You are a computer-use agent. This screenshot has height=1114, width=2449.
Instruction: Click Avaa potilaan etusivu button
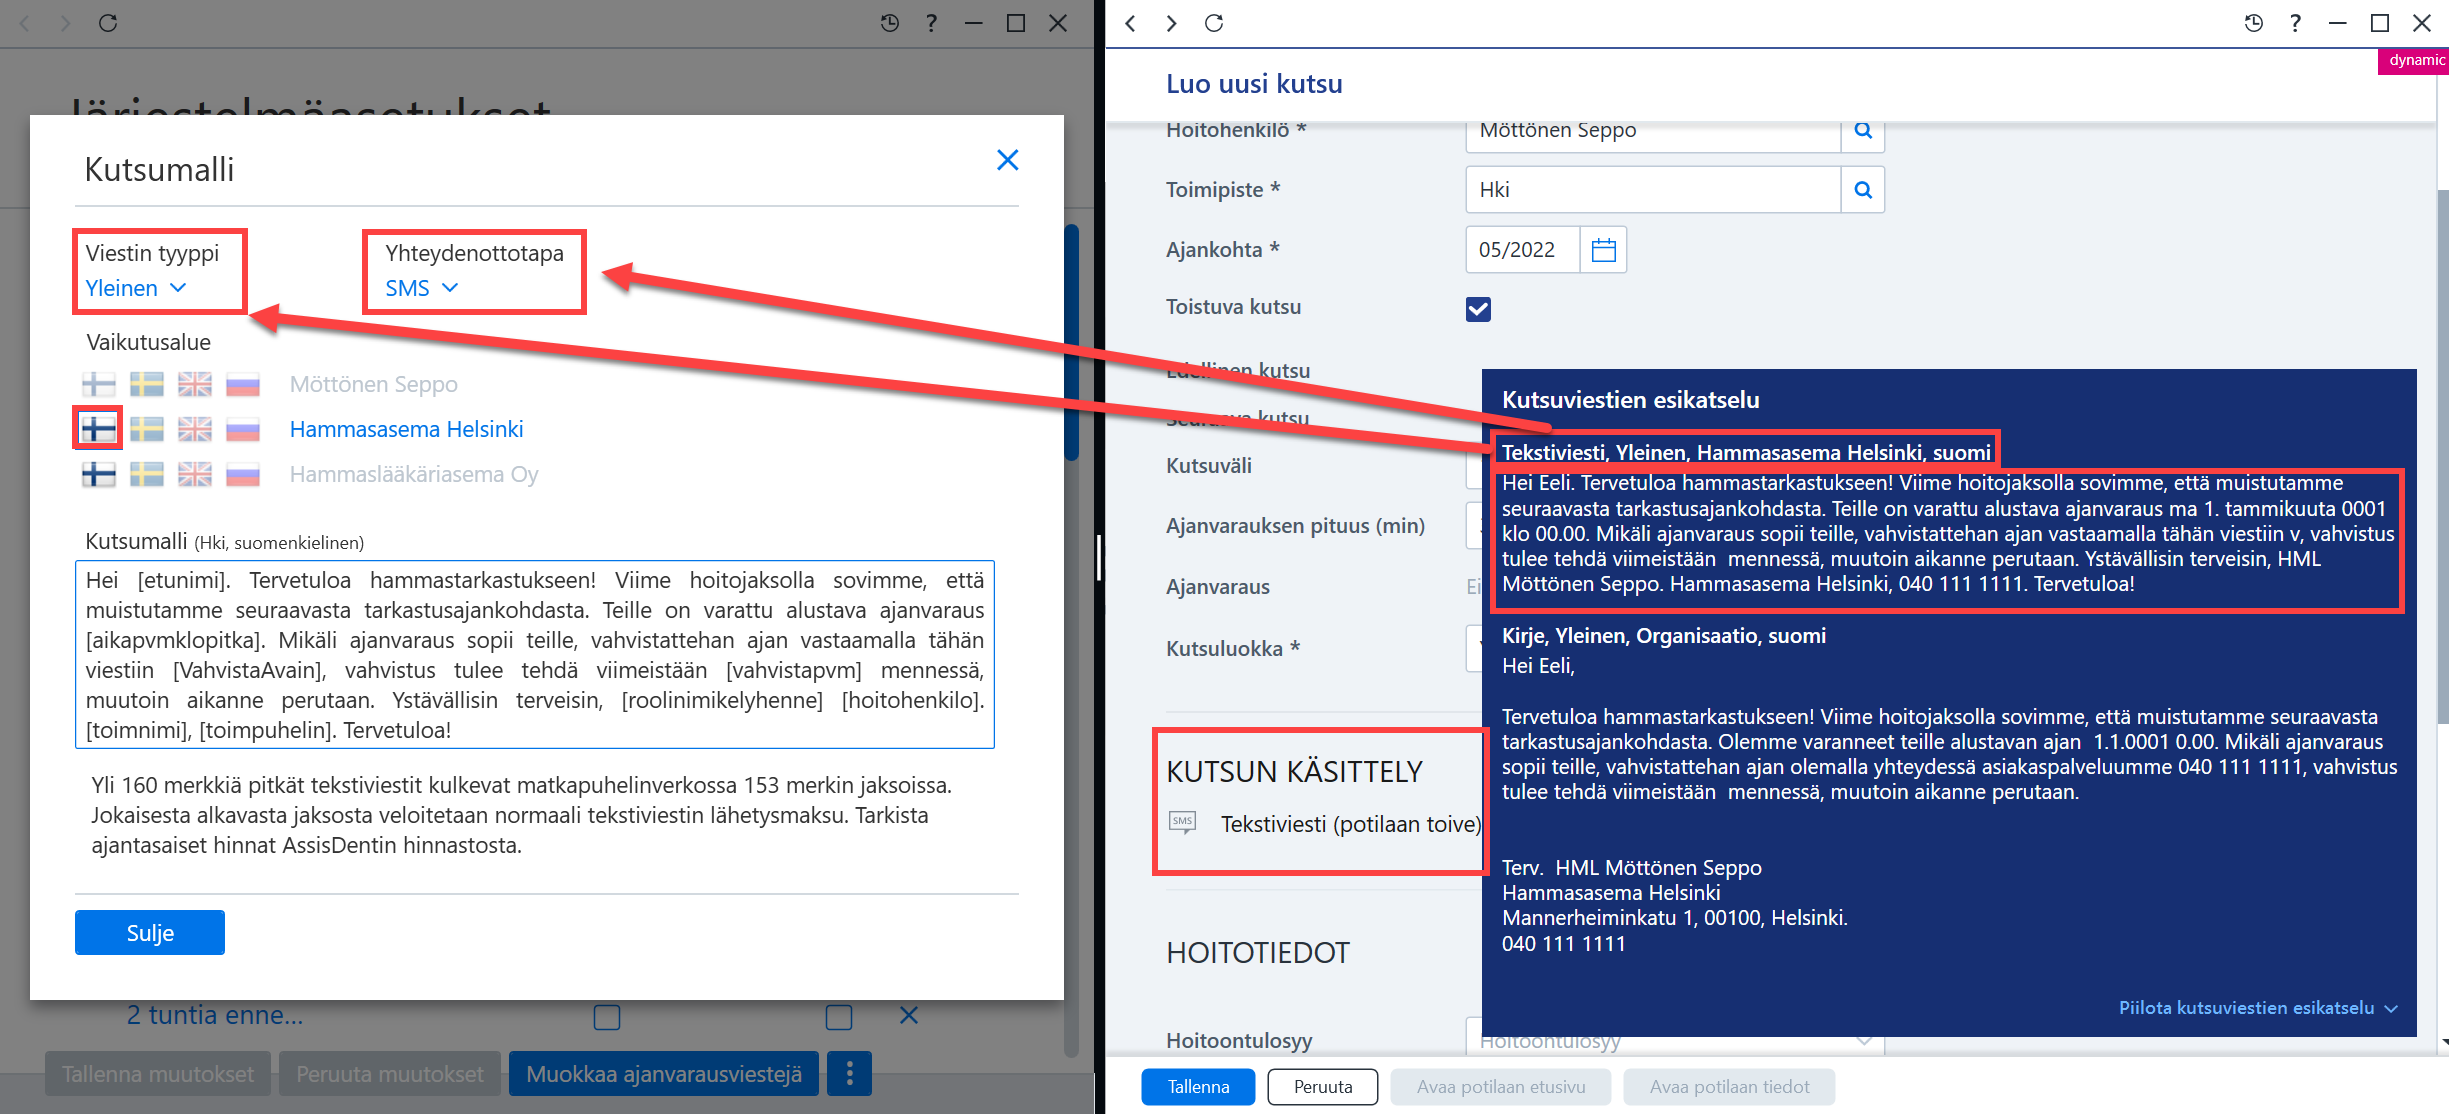1501,1087
